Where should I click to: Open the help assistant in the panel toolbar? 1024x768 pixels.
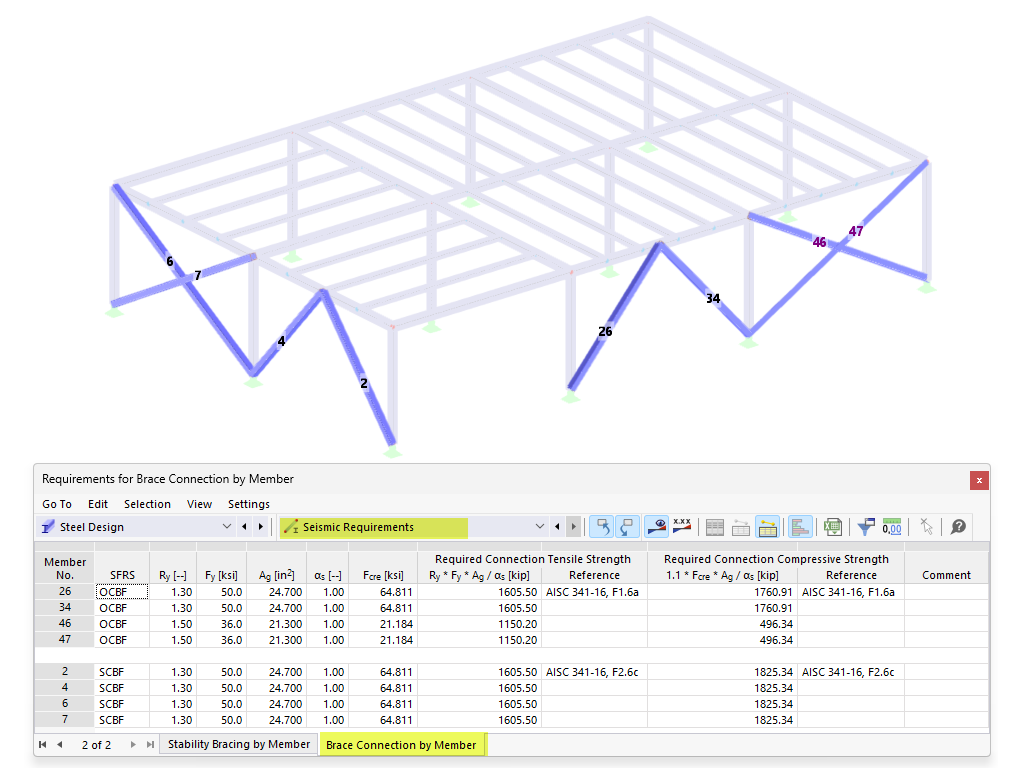point(957,527)
